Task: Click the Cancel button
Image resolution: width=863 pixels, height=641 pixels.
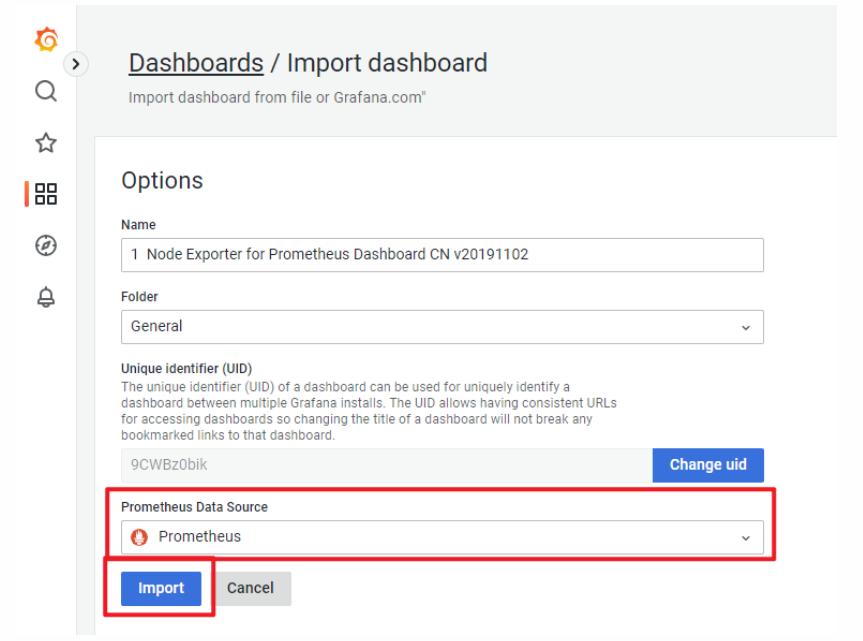Action: pos(250,588)
